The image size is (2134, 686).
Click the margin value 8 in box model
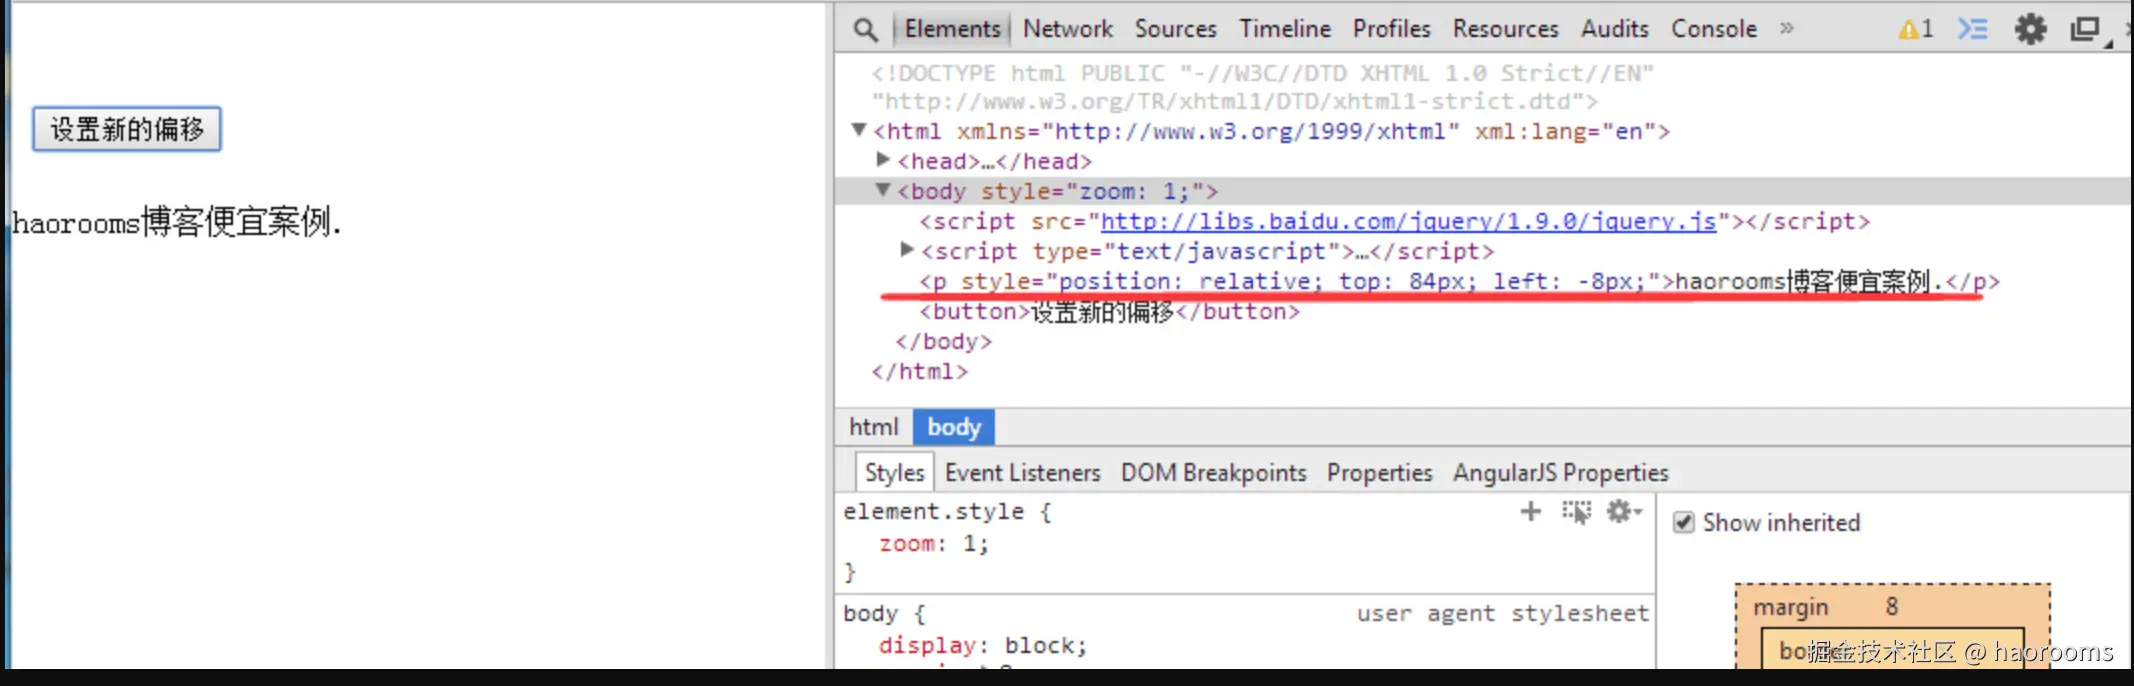pyautogui.click(x=1892, y=606)
